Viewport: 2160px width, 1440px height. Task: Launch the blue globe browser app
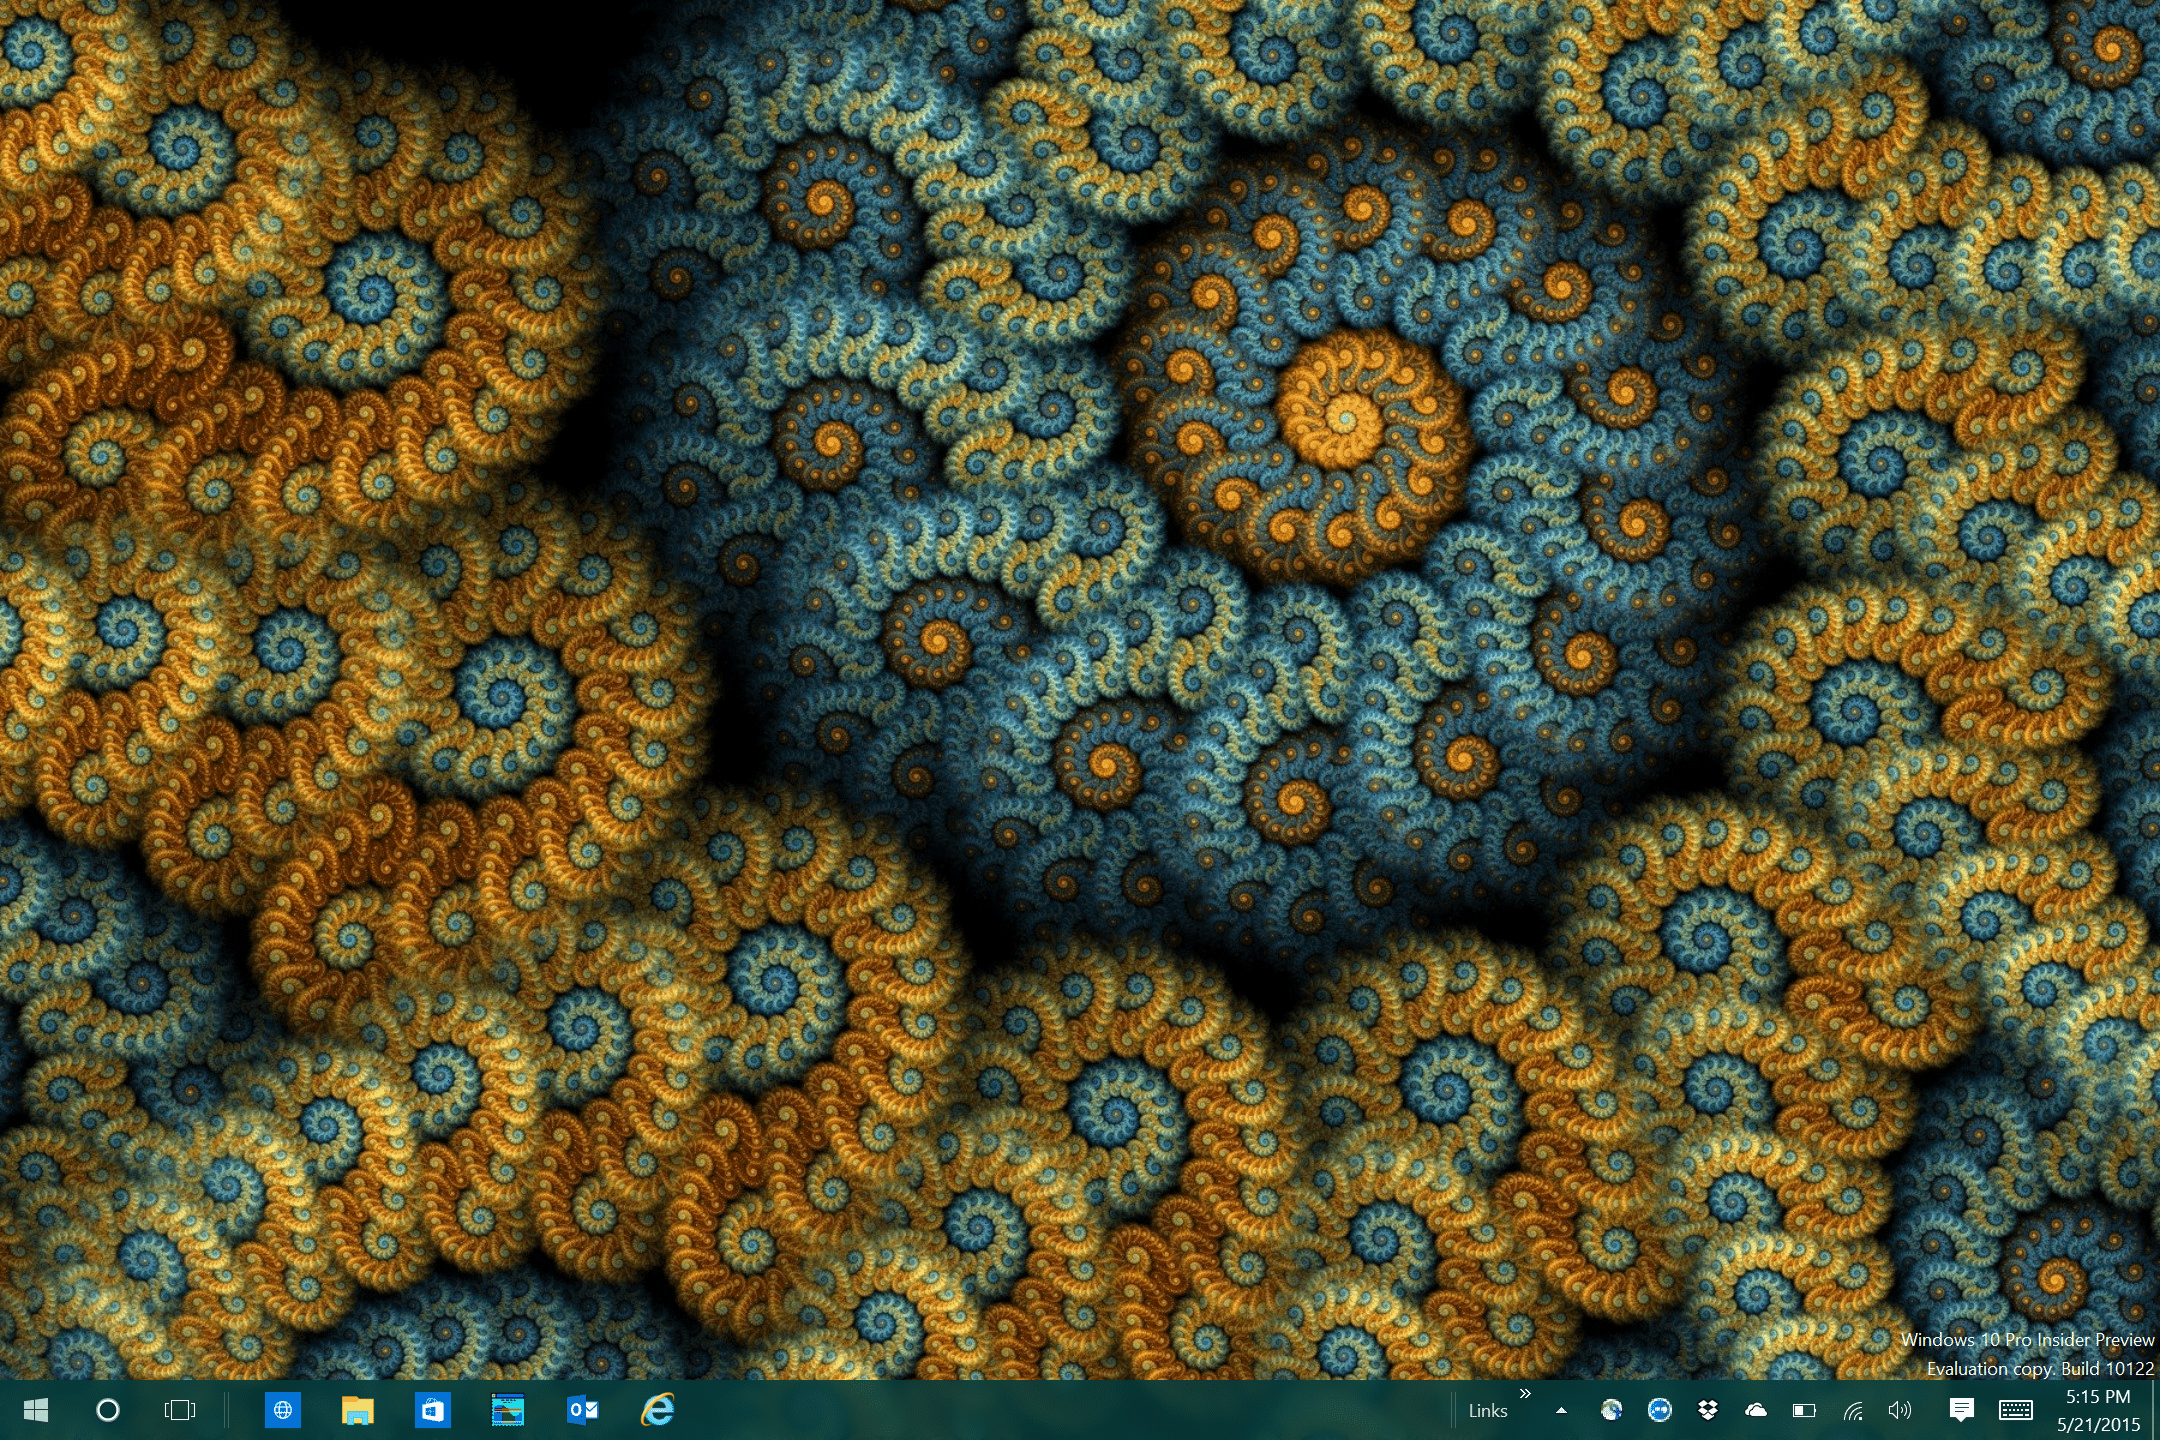pyautogui.click(x=283, y=1410)
